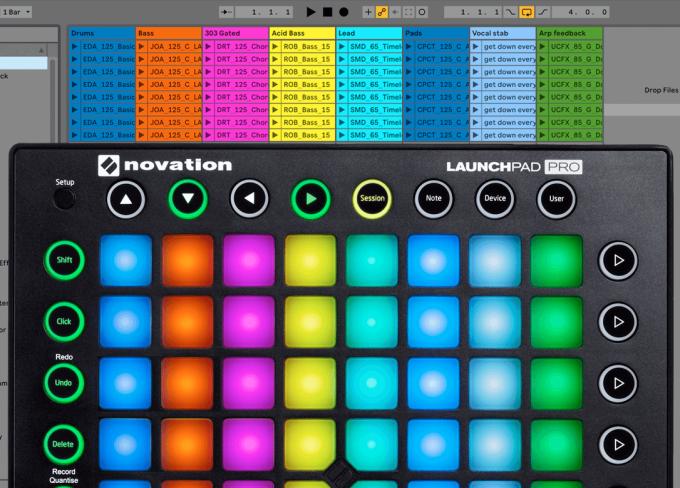This screenshot has width=680, height=488.
Task: Enable MIDI arrangement overdub plus button
Action: coord(368,12)
